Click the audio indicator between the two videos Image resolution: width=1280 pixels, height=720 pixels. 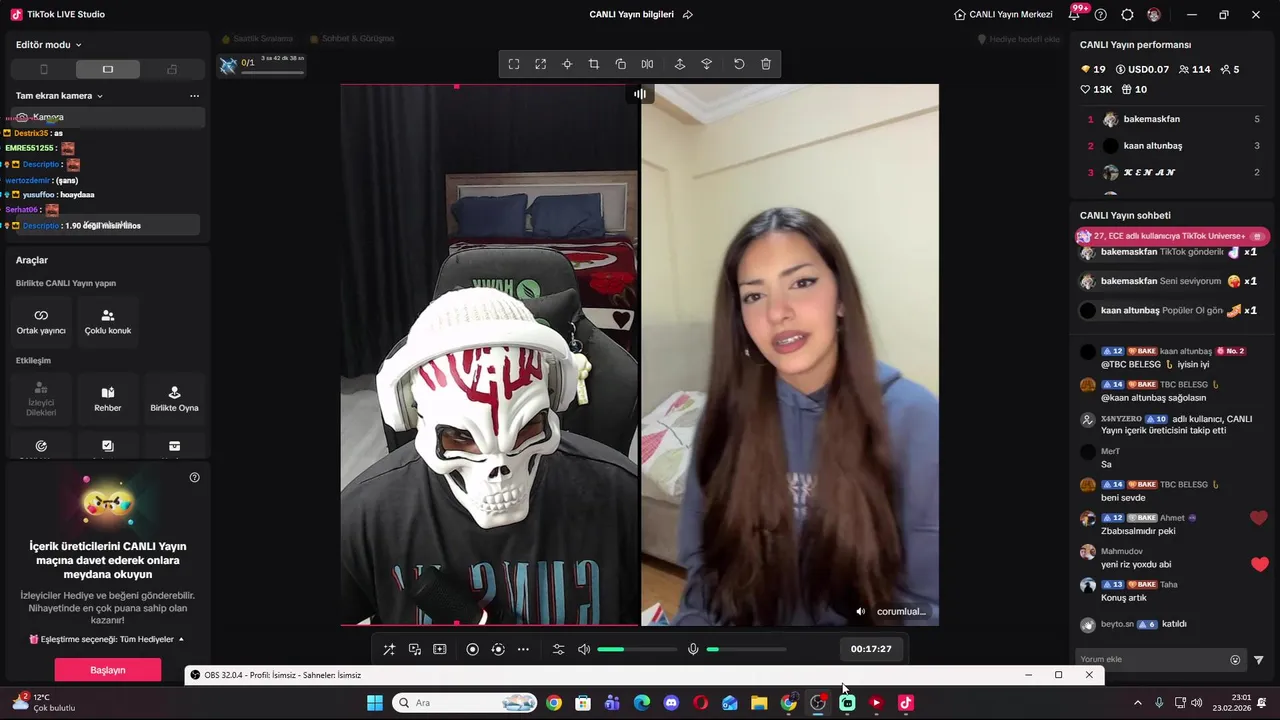[x=640, y=94]
